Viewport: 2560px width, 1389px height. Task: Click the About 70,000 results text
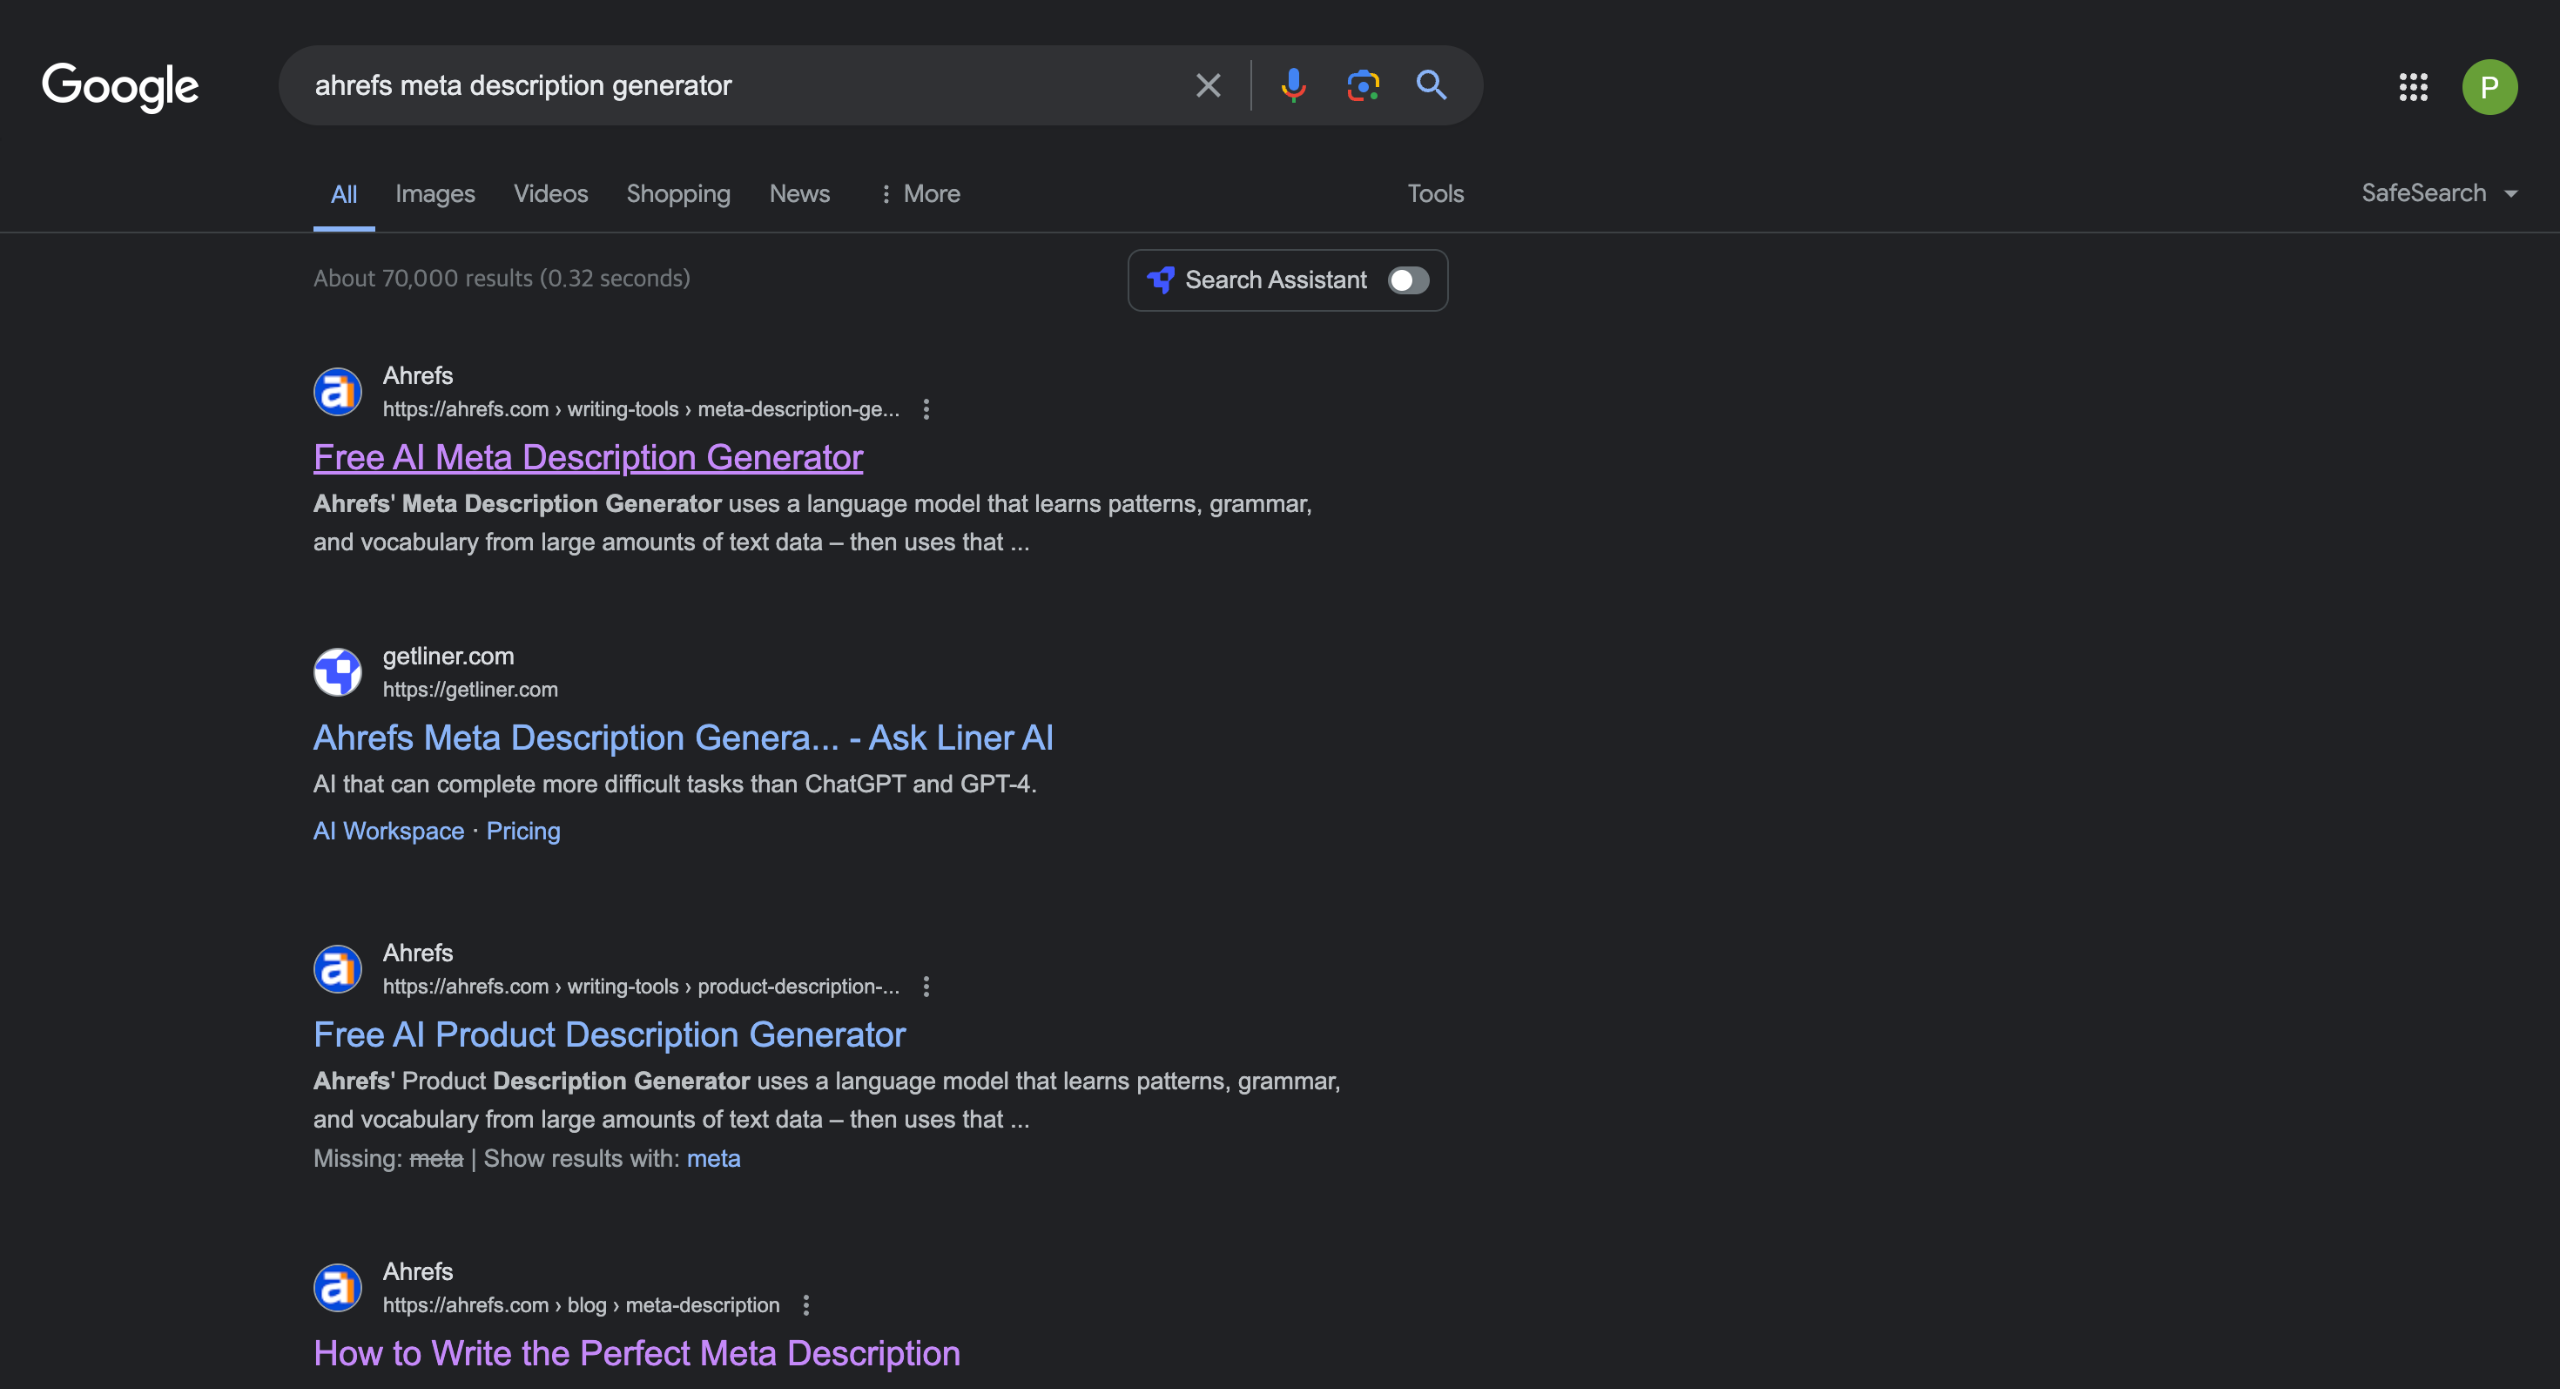pyautogui.click(x=502, y=278)
